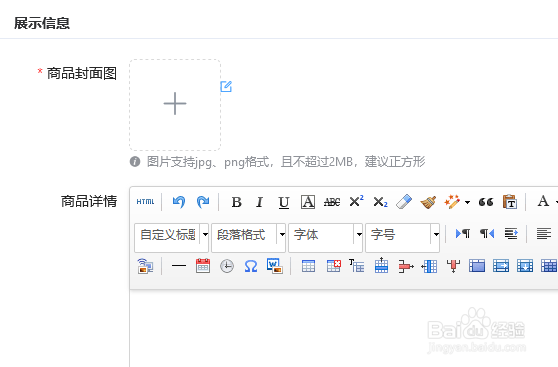558x367 pixels.
Task: Delete table column icon
Action: pyautogui.click(x=453, y=266)
